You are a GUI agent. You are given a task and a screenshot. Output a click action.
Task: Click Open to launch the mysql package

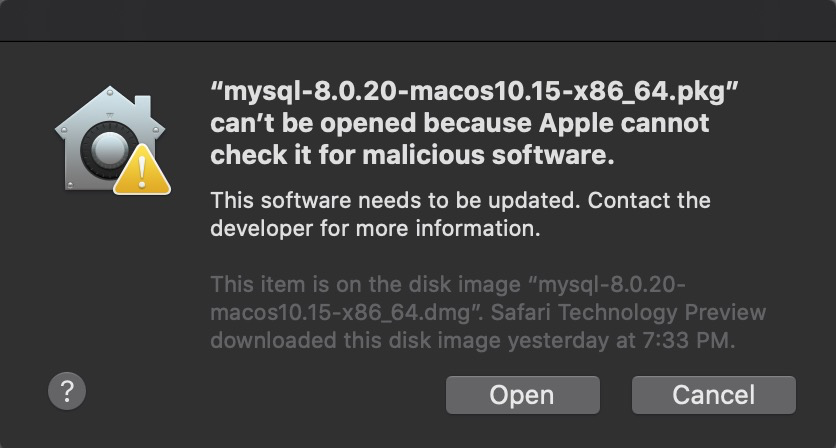click(x=522, y=395)
